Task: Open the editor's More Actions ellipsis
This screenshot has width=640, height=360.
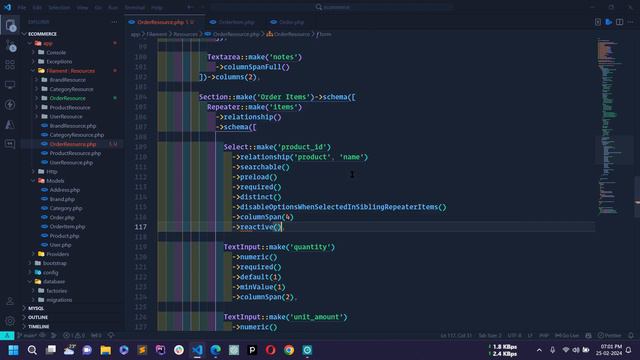Action: [x=631, y=22]
